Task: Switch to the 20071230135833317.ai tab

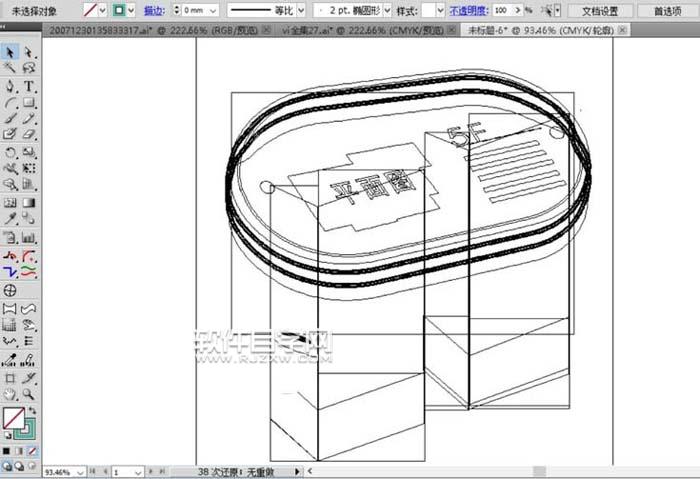Action: tap(153, 30)
